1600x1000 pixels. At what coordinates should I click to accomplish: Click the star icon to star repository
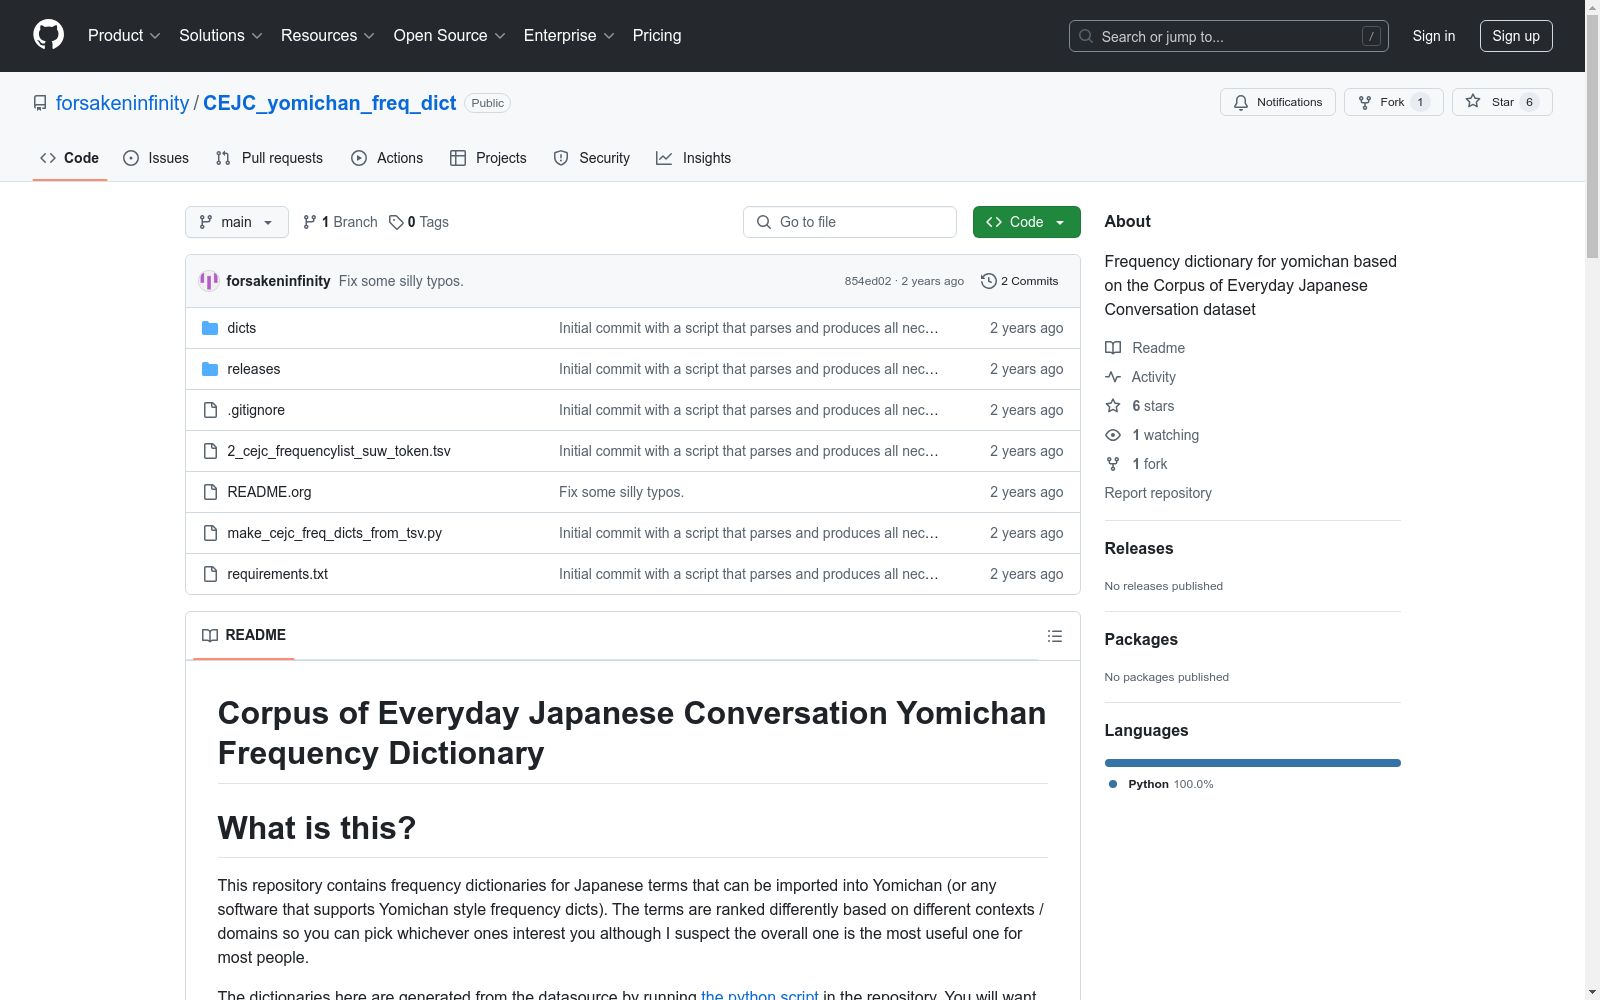tap(1473, 101)
